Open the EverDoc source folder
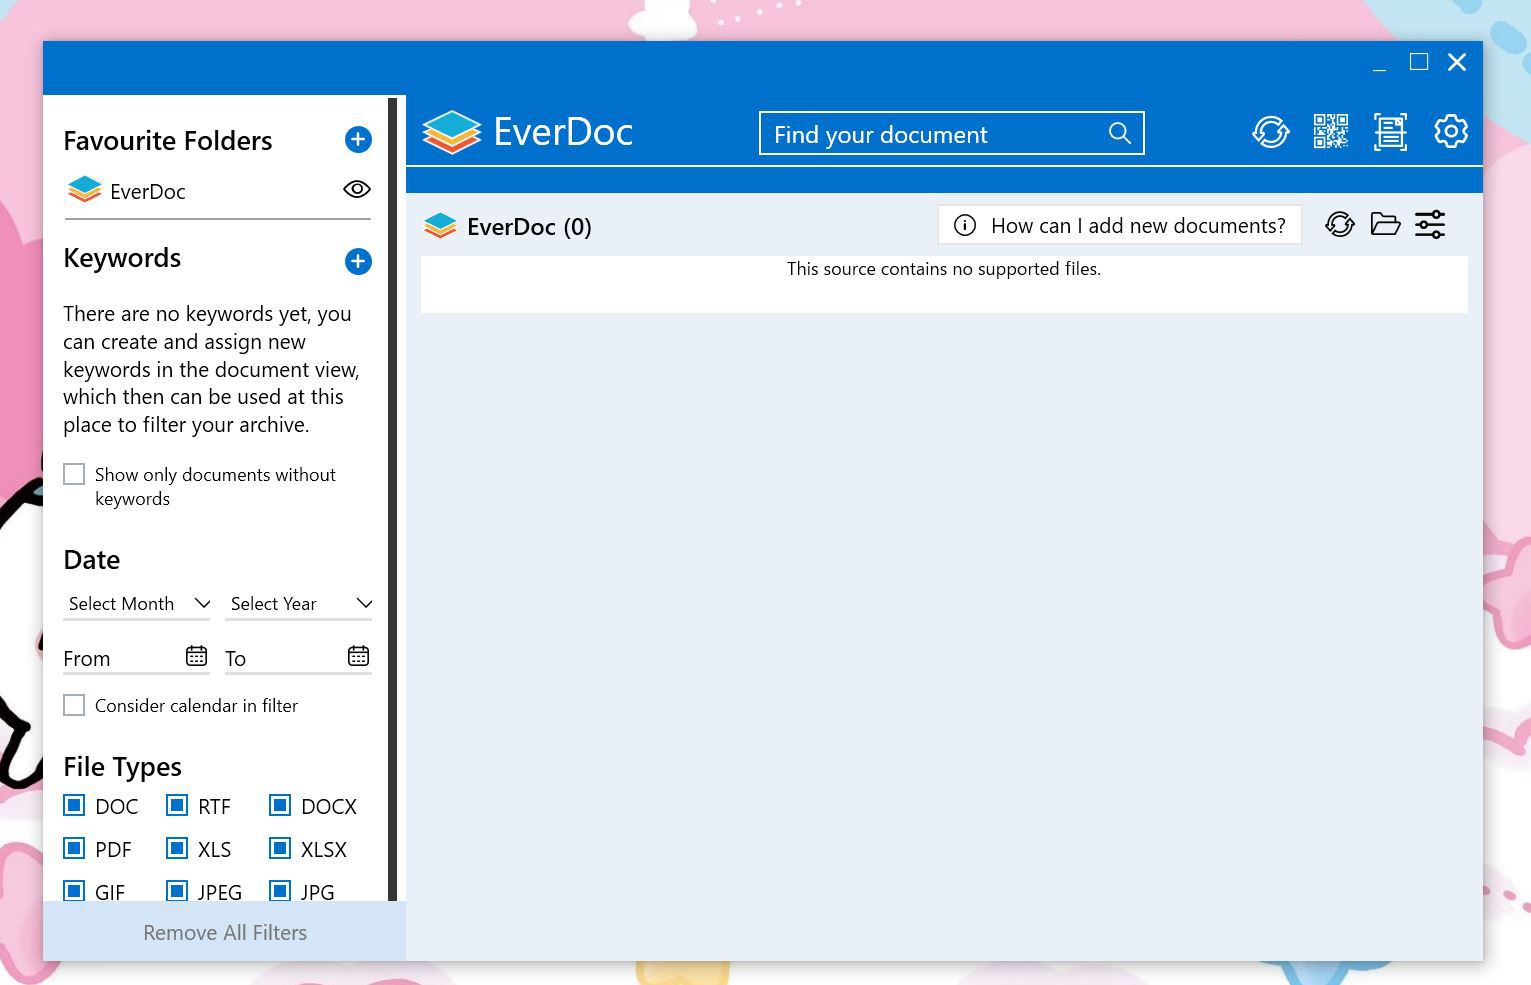The image size is (1531, 985). tap(1385, 224)
